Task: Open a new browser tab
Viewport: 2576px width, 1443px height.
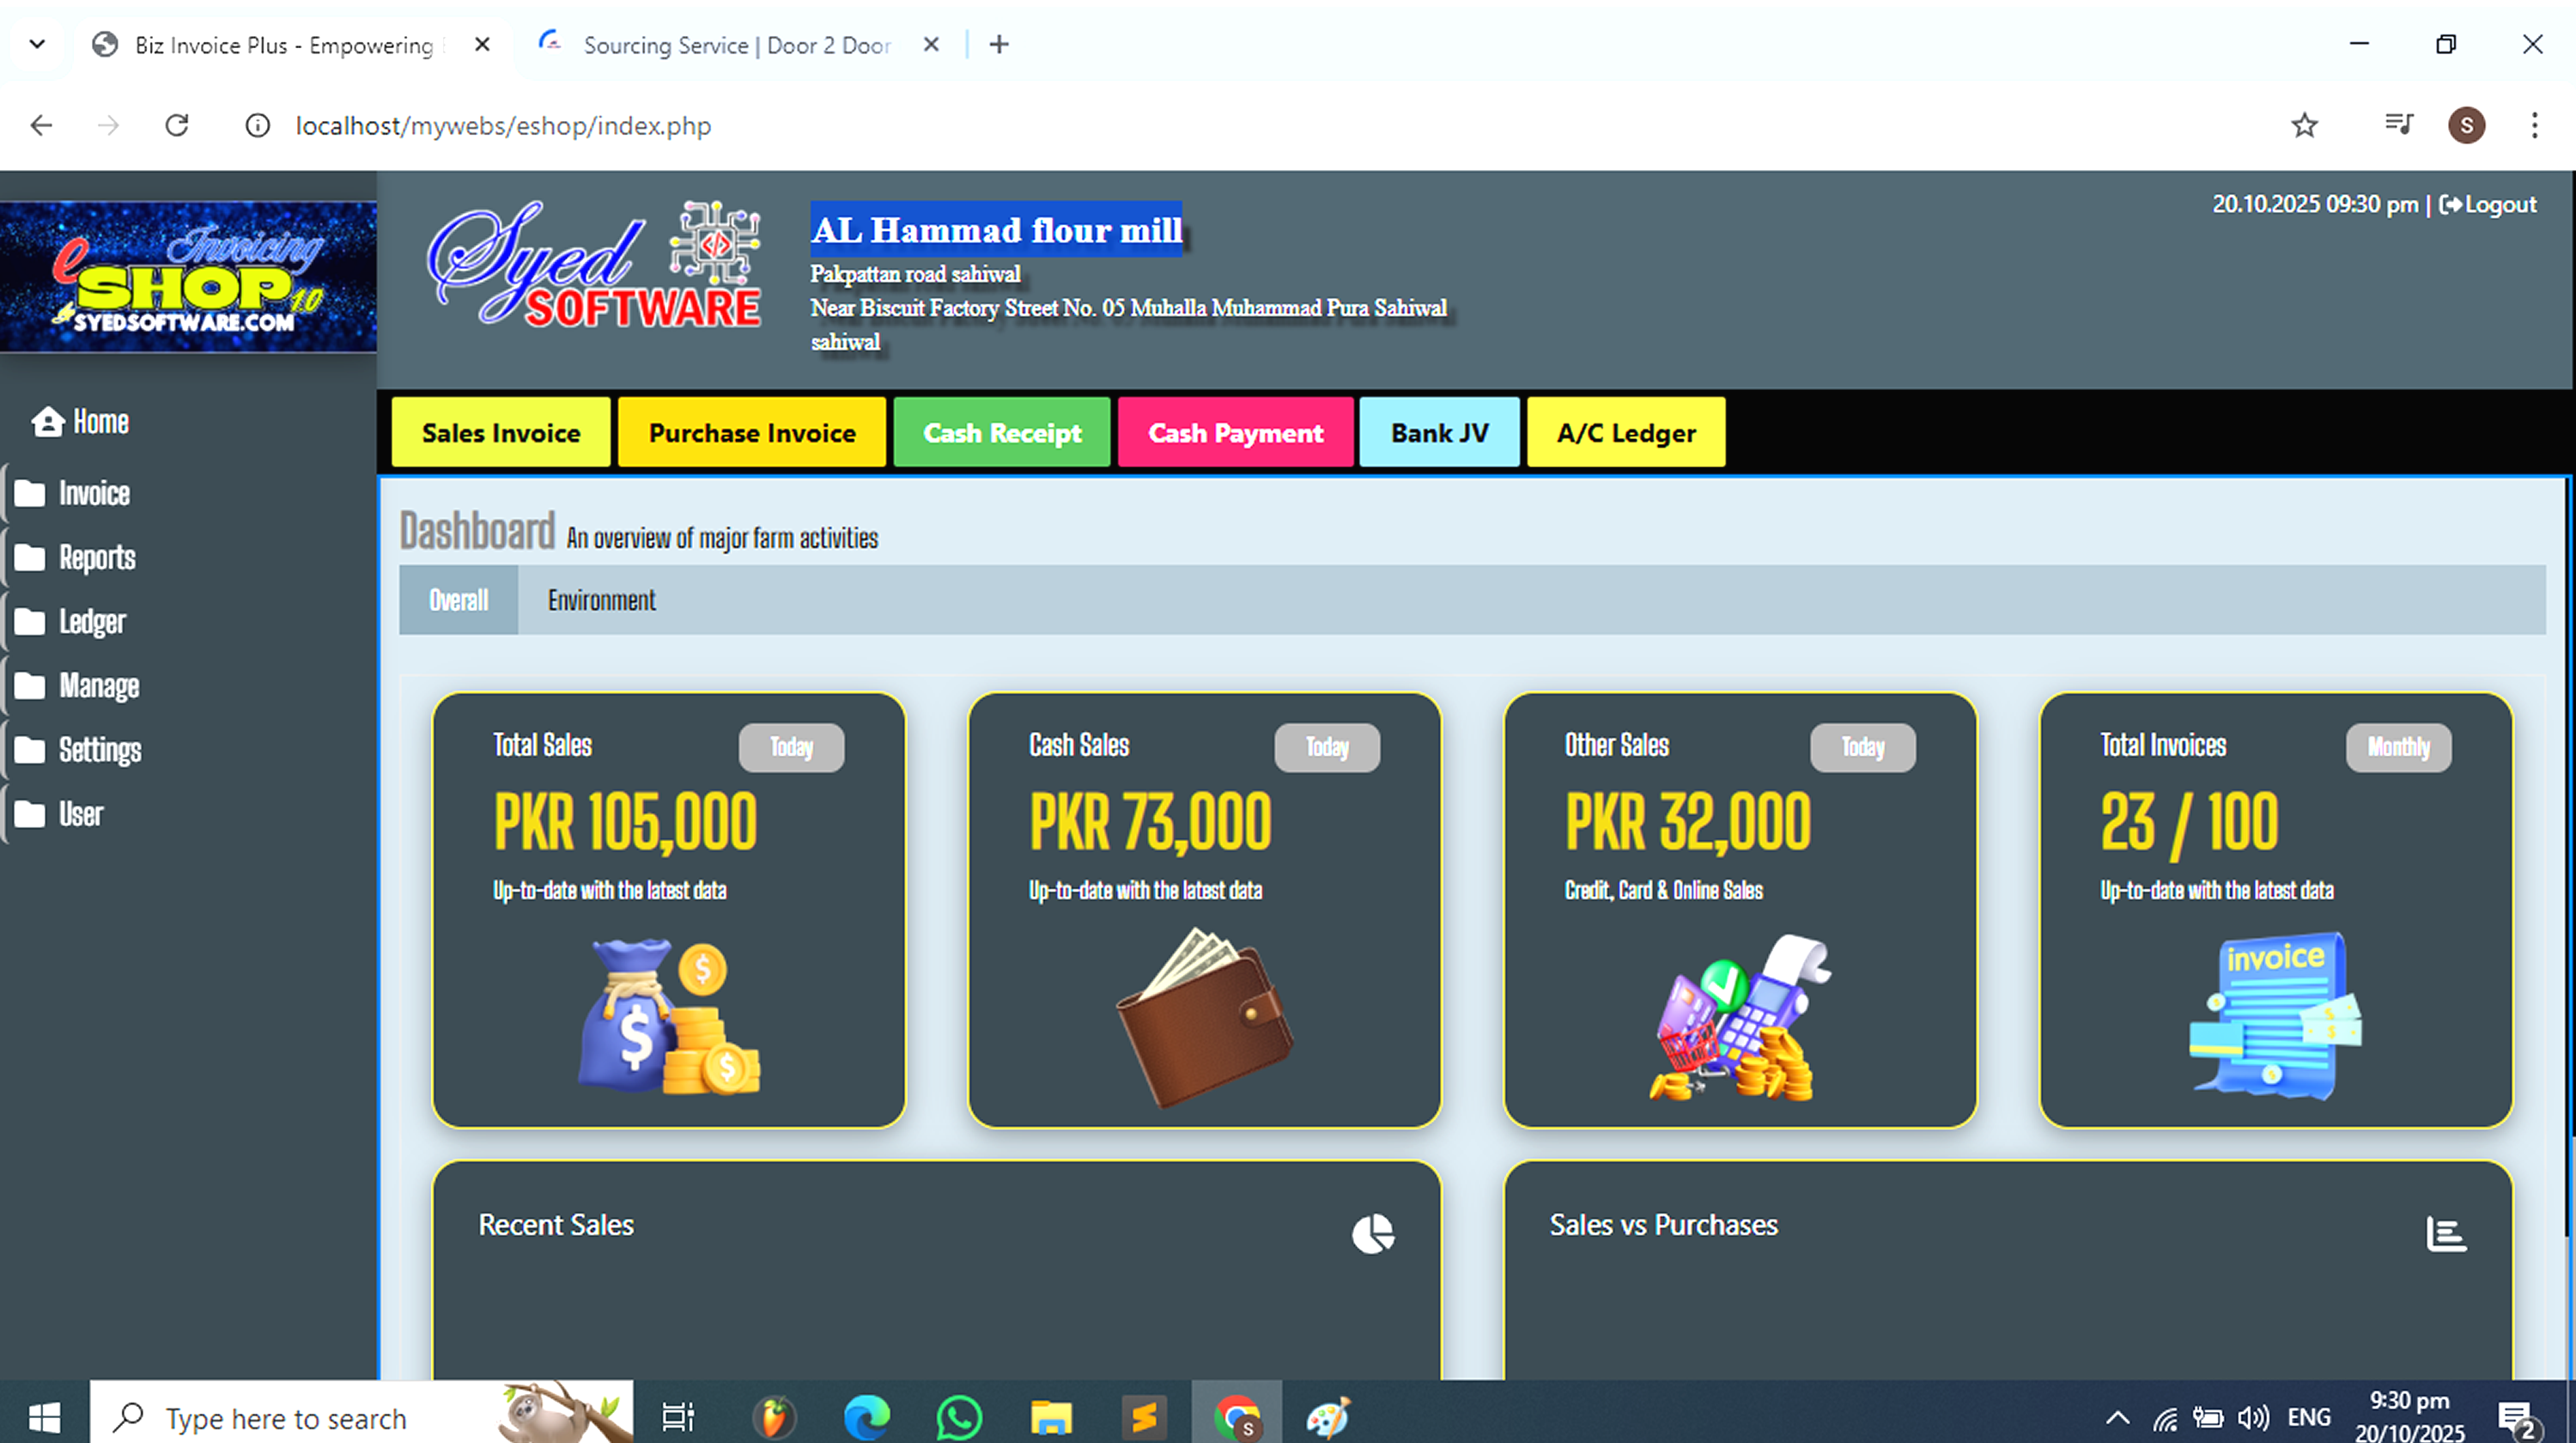Action: 999,45
